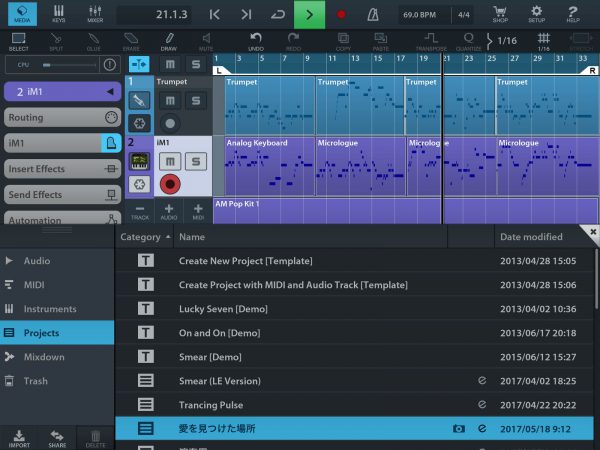The height and width of the screenshot is (450, 600).
Task: Choose the Split scissors tool
Action: click(x=56, y=42)
